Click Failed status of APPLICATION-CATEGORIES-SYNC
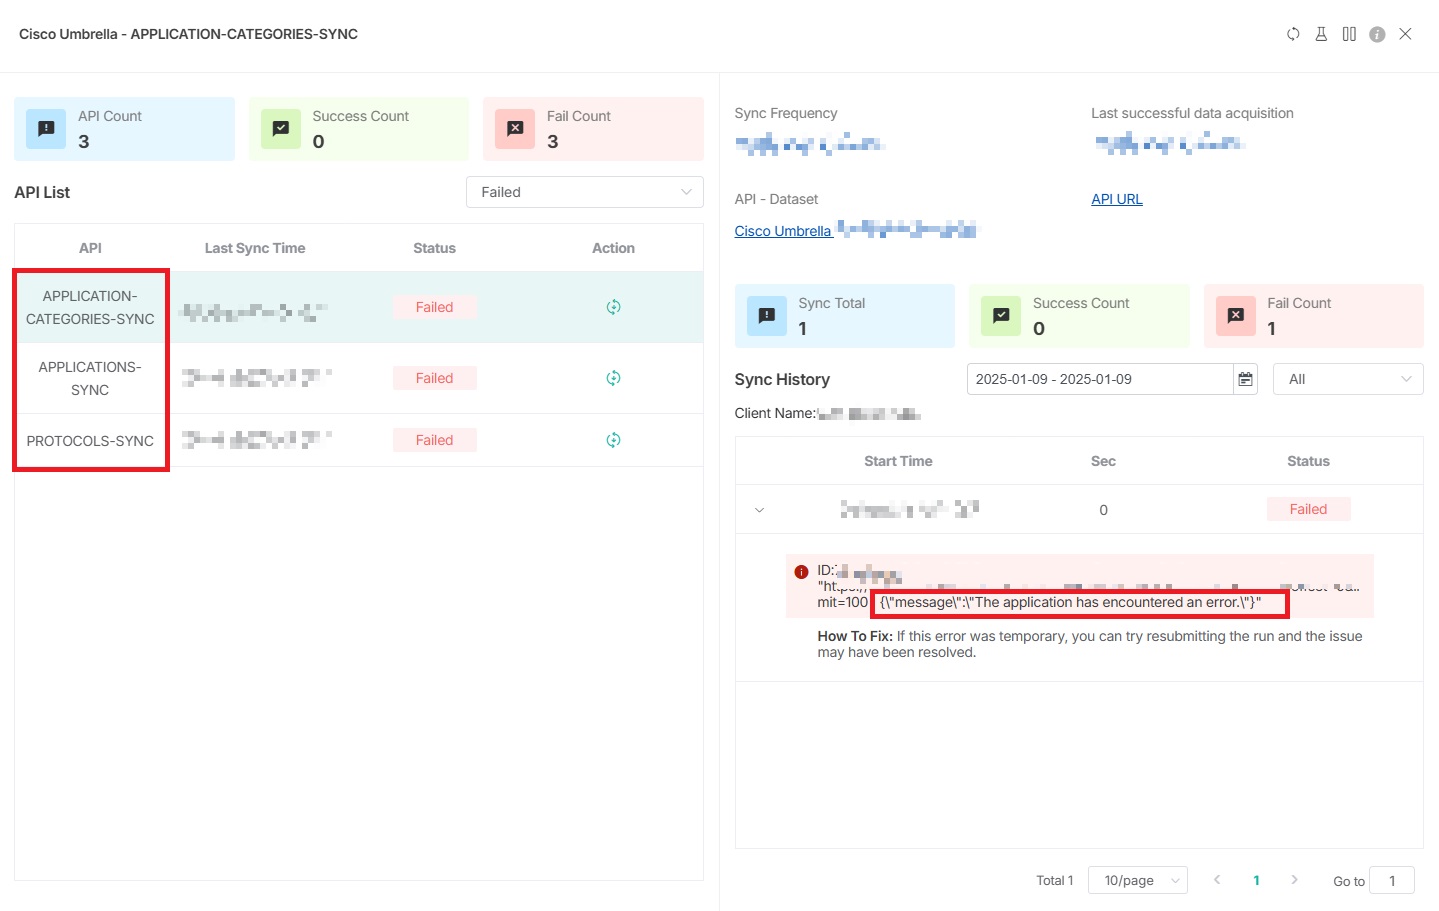Viewport: 1439px width, 911px height. tap(434, 307)
